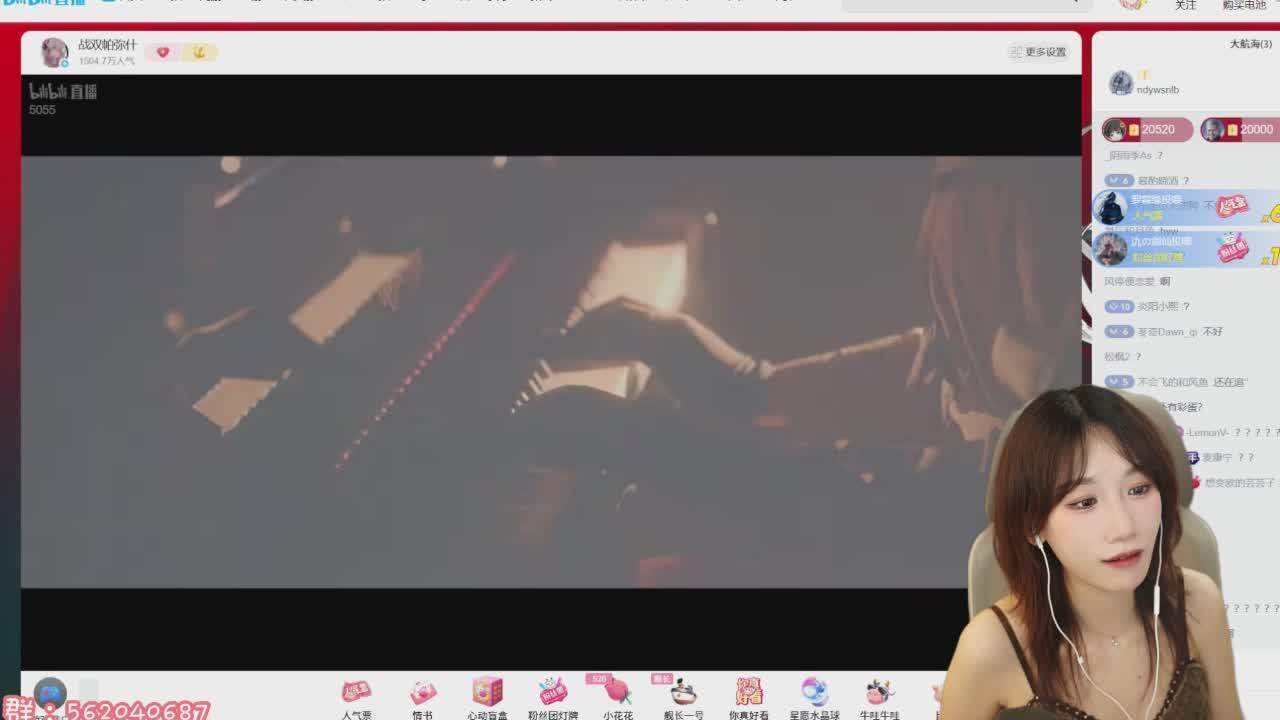Click the gold anchor badge beside streamer name

(199, 52)
